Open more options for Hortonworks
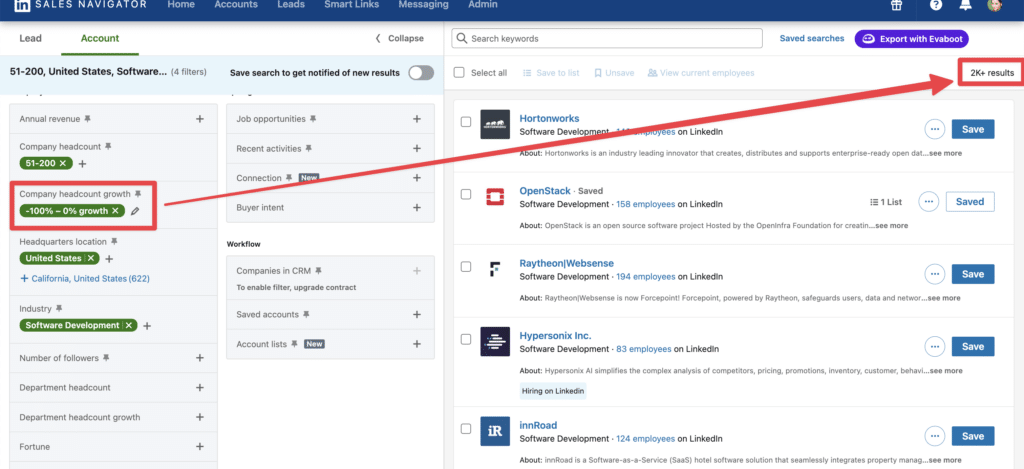The width and height of the screenshot is (1024, 469). [x=935, y=129]
